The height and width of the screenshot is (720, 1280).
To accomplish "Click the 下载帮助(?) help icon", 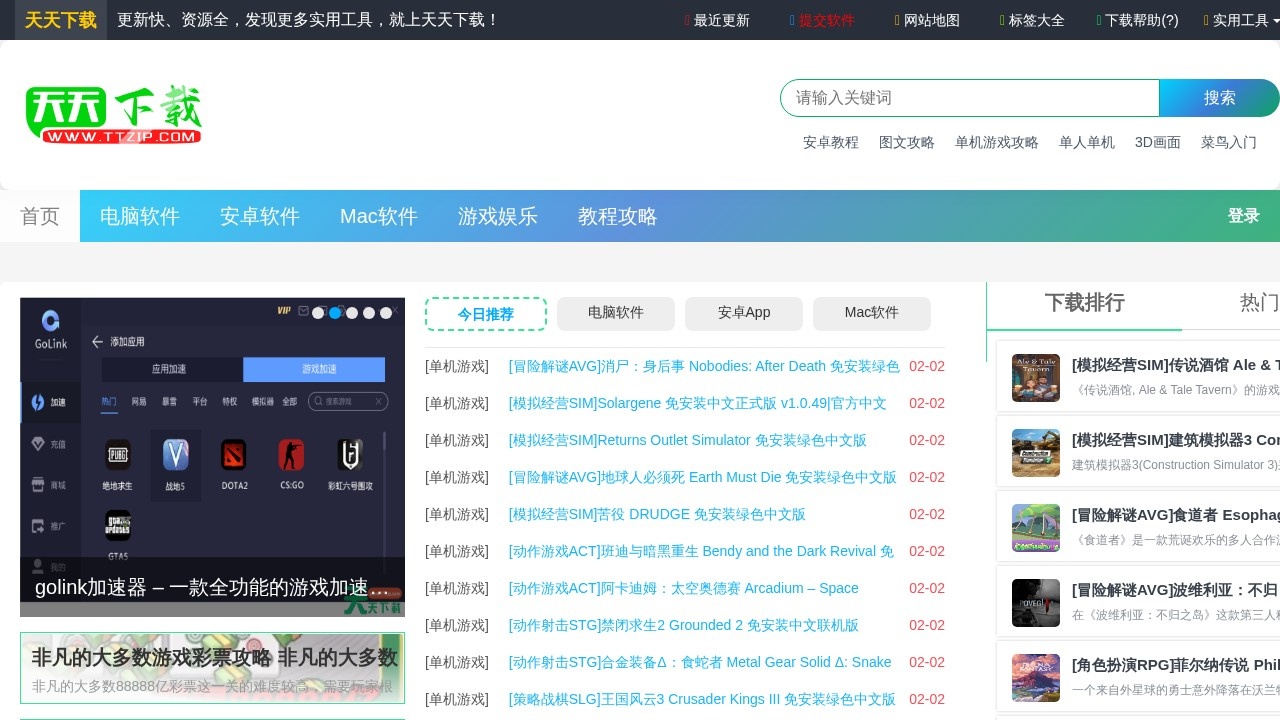I will click(x=1137, y=20).
